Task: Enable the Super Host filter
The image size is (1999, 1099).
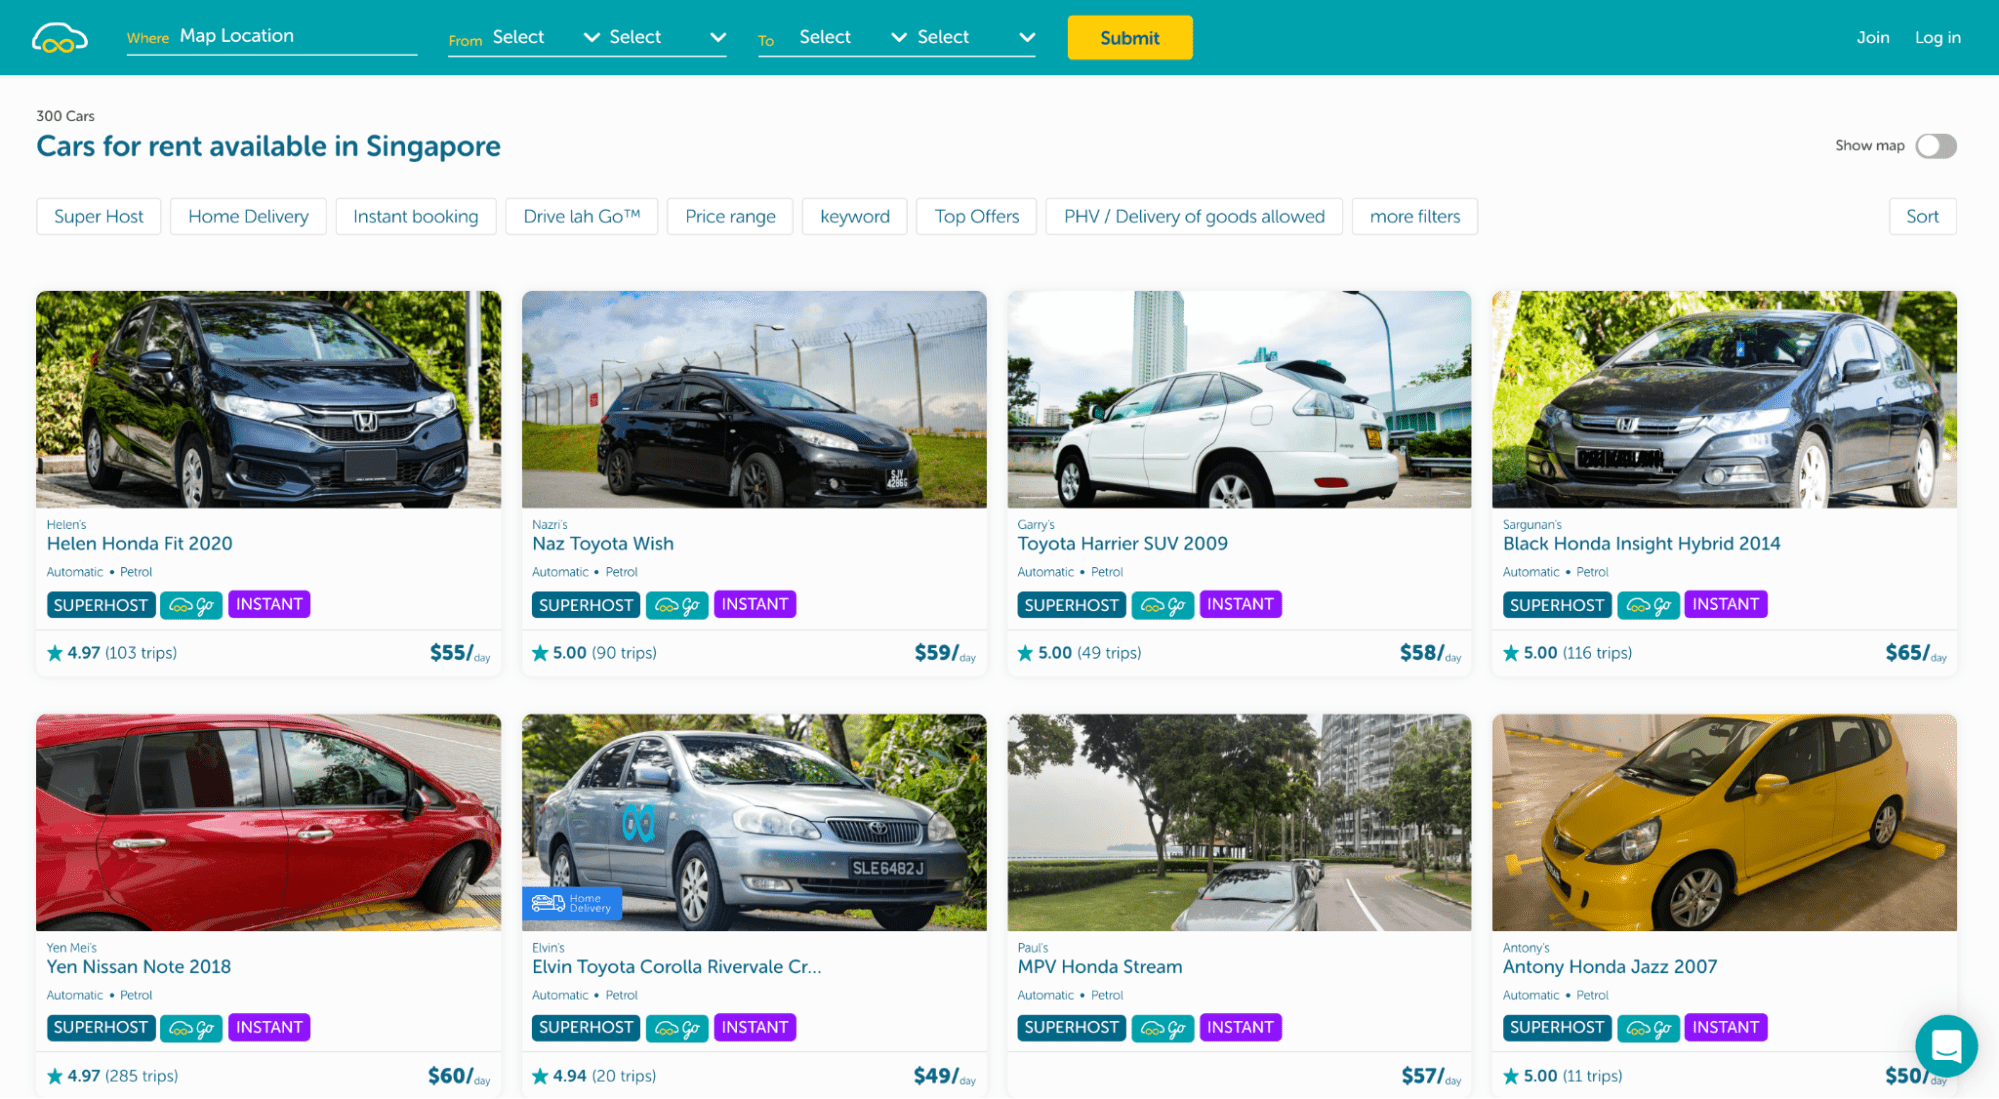Action: (98, 216)
